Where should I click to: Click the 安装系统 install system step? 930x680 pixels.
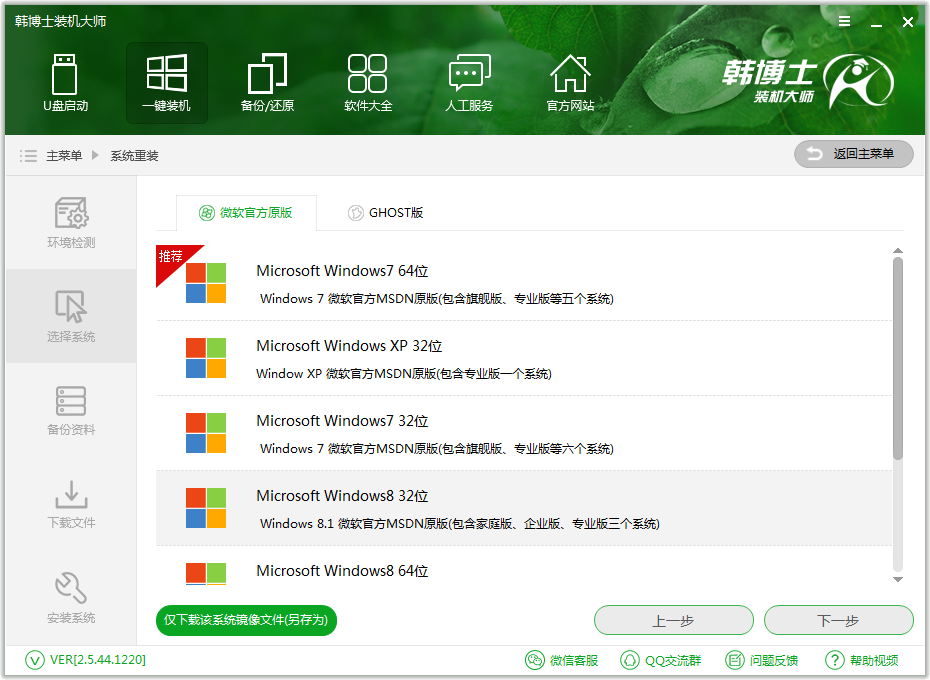tap(71, 598)
